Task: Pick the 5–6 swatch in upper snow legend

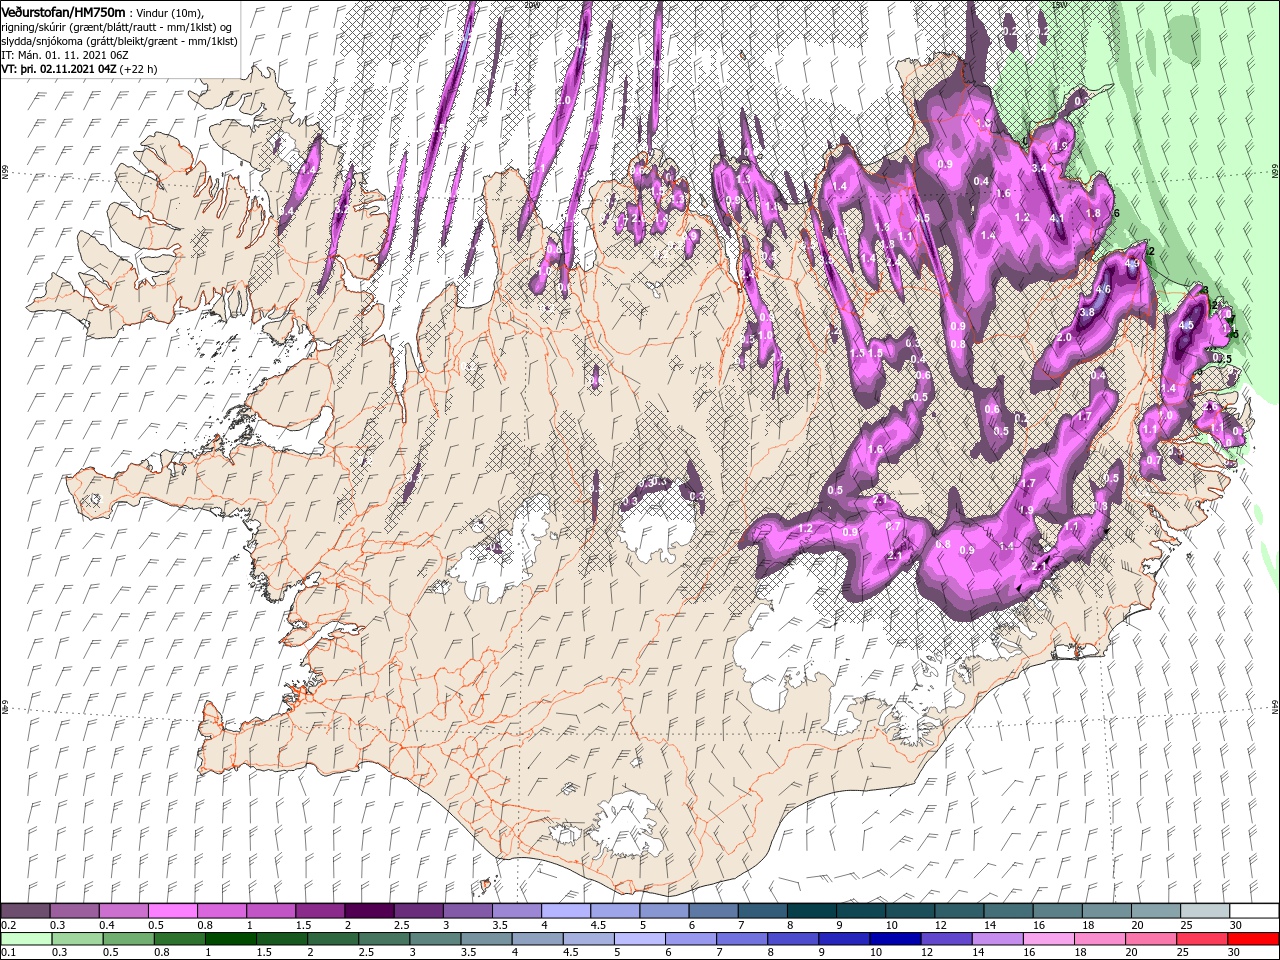Action: pyautogui.click(x=664, y=910)
